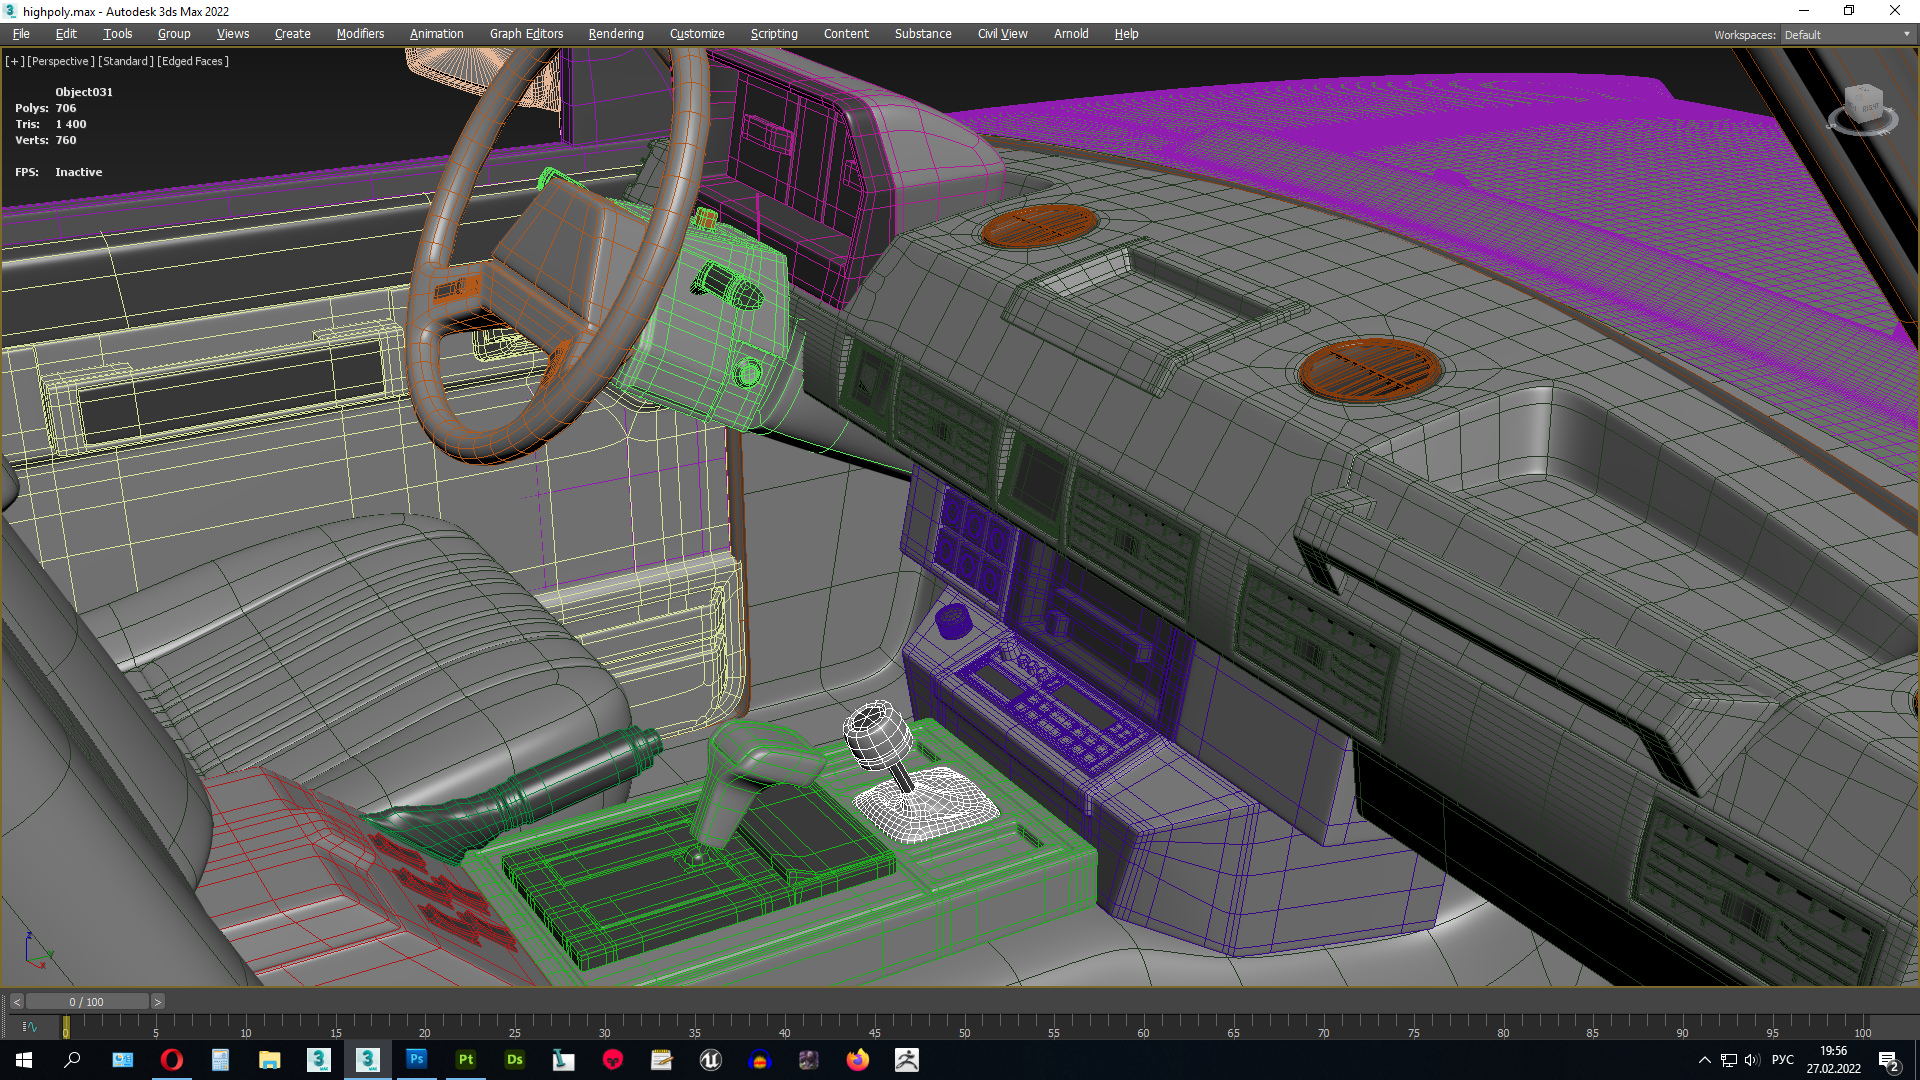1920x1080 pixels.
Task: Expand the system tray hidden icons
Action: click(1704, 1060)
